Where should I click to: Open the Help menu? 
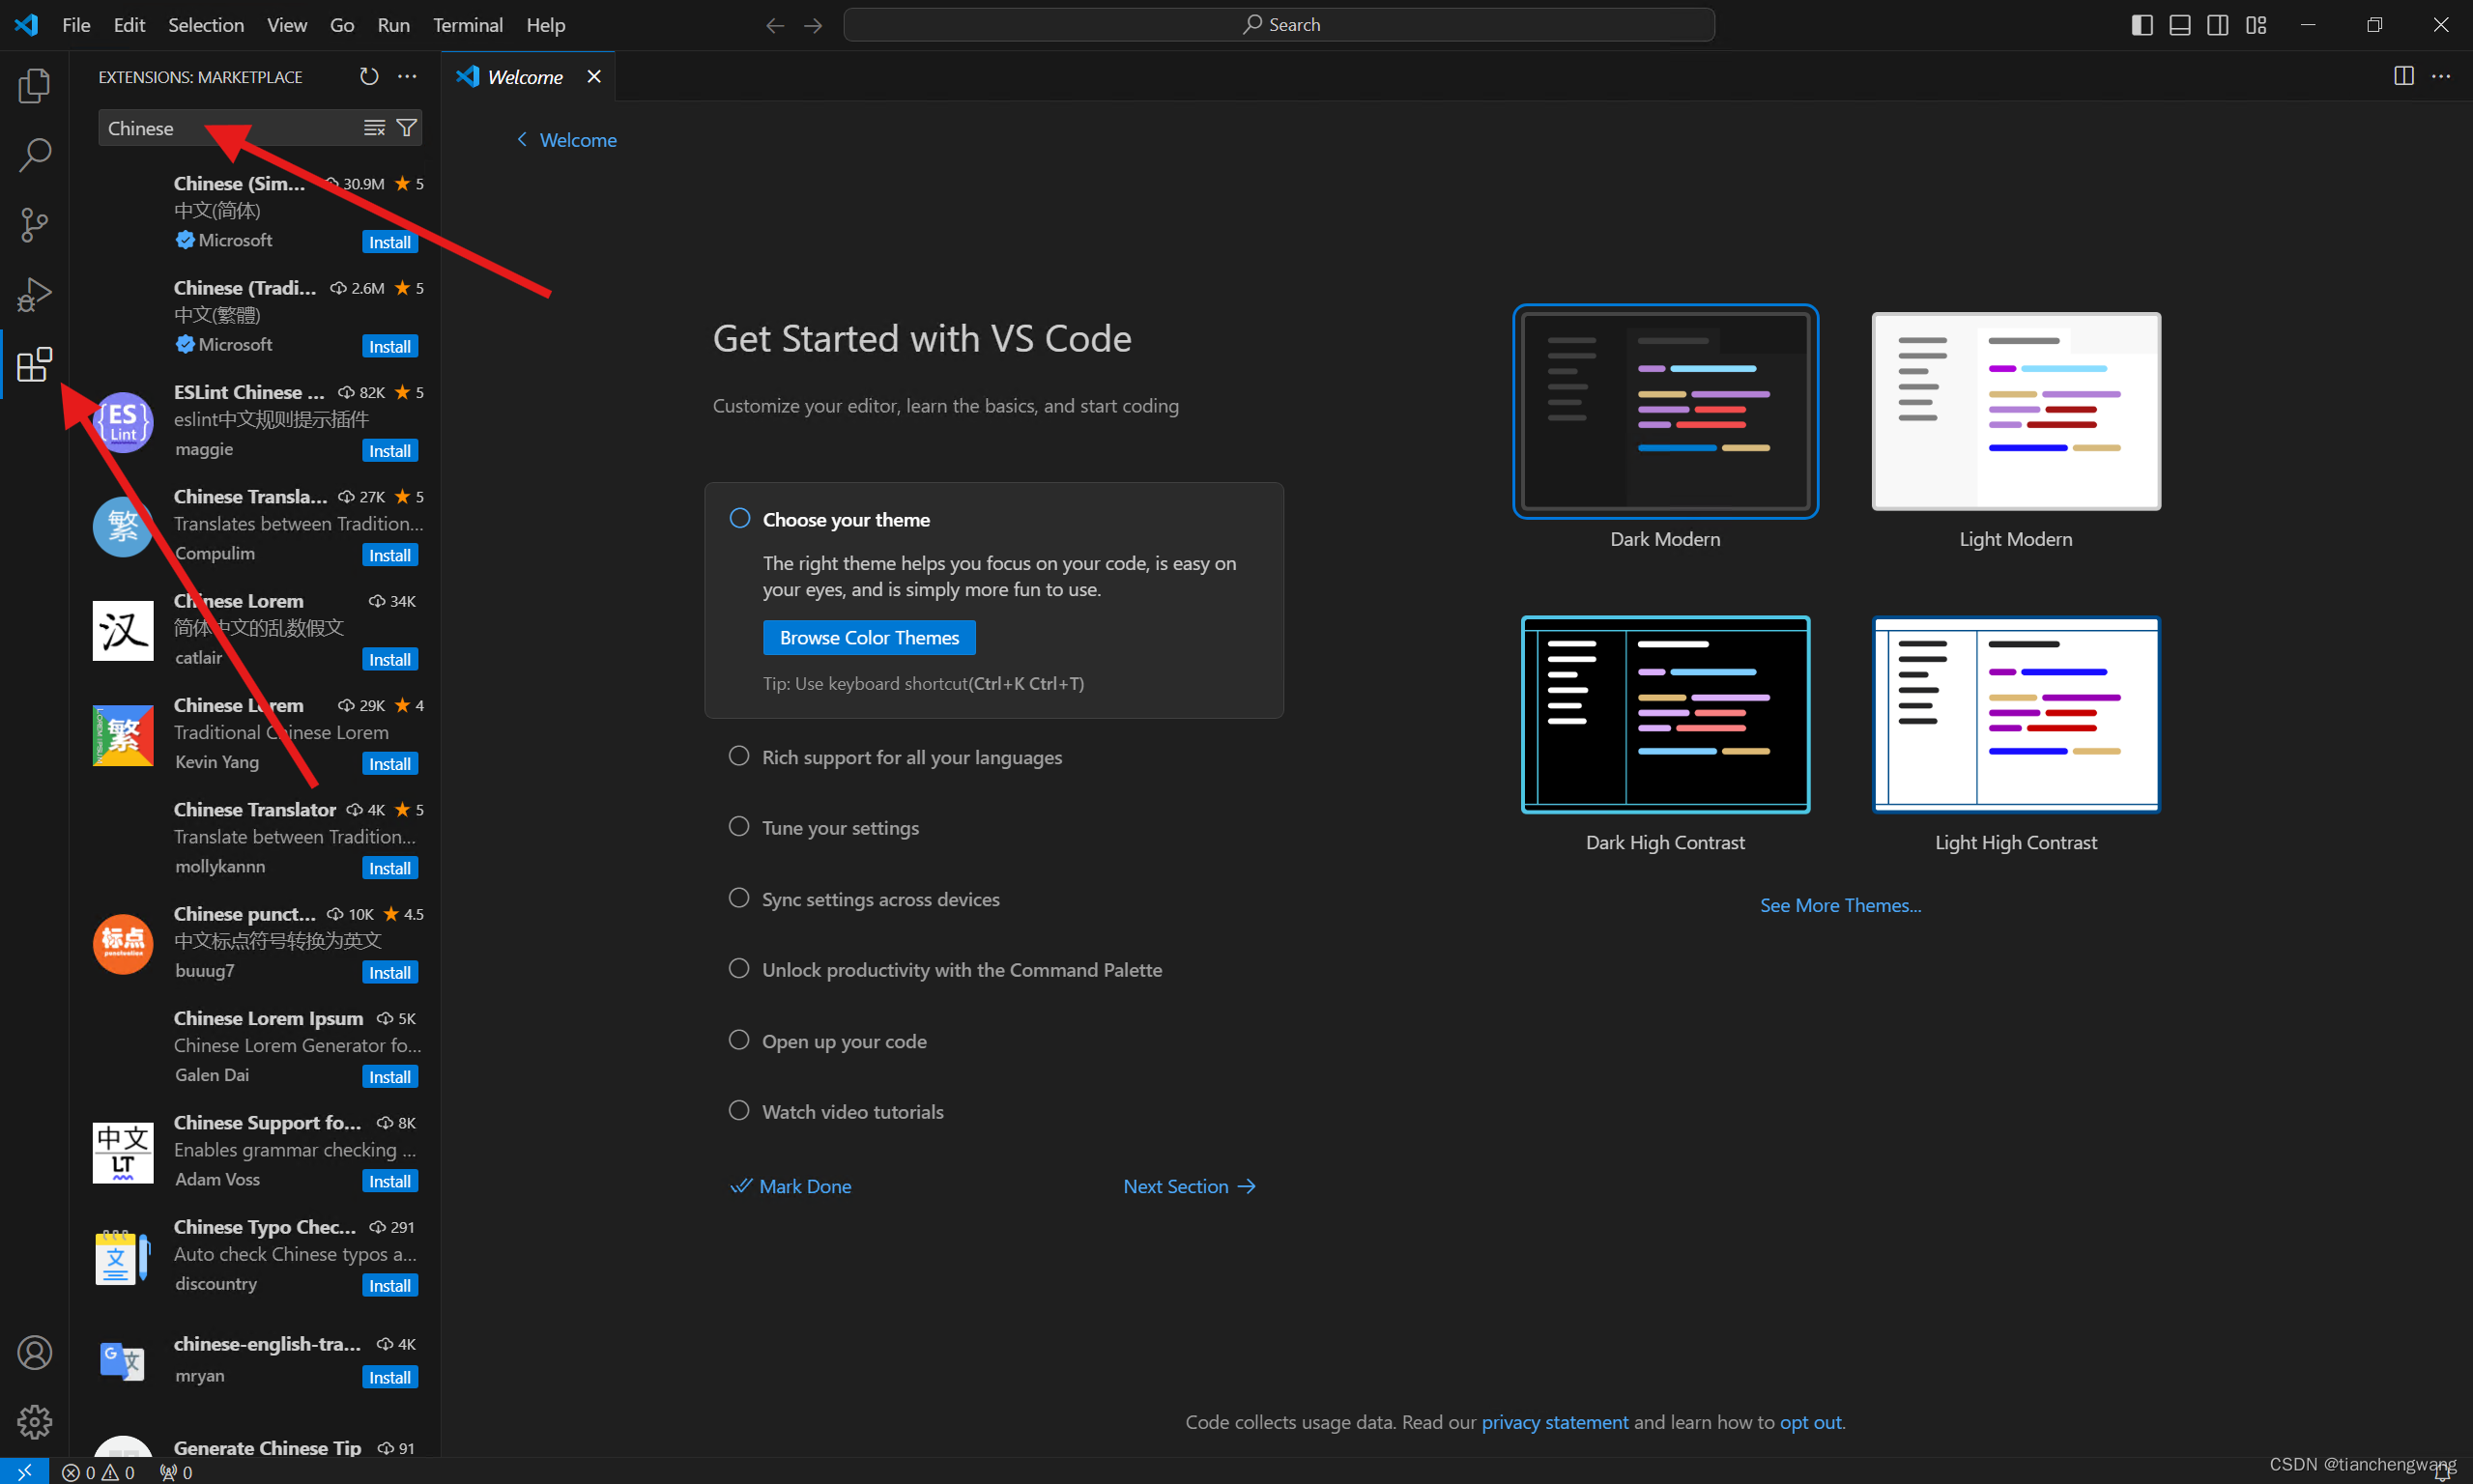point(545,25)
